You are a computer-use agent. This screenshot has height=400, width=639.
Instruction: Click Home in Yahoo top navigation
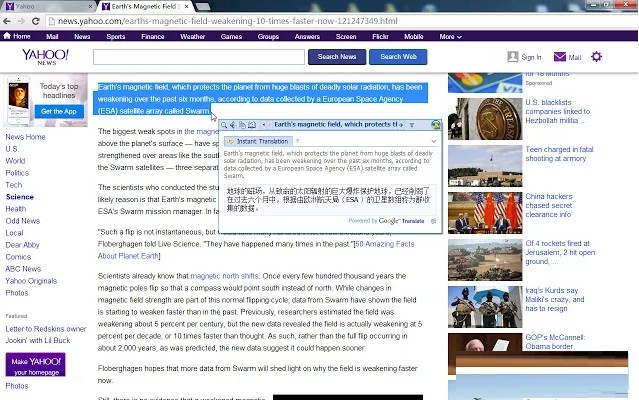[x=22, y=36]
